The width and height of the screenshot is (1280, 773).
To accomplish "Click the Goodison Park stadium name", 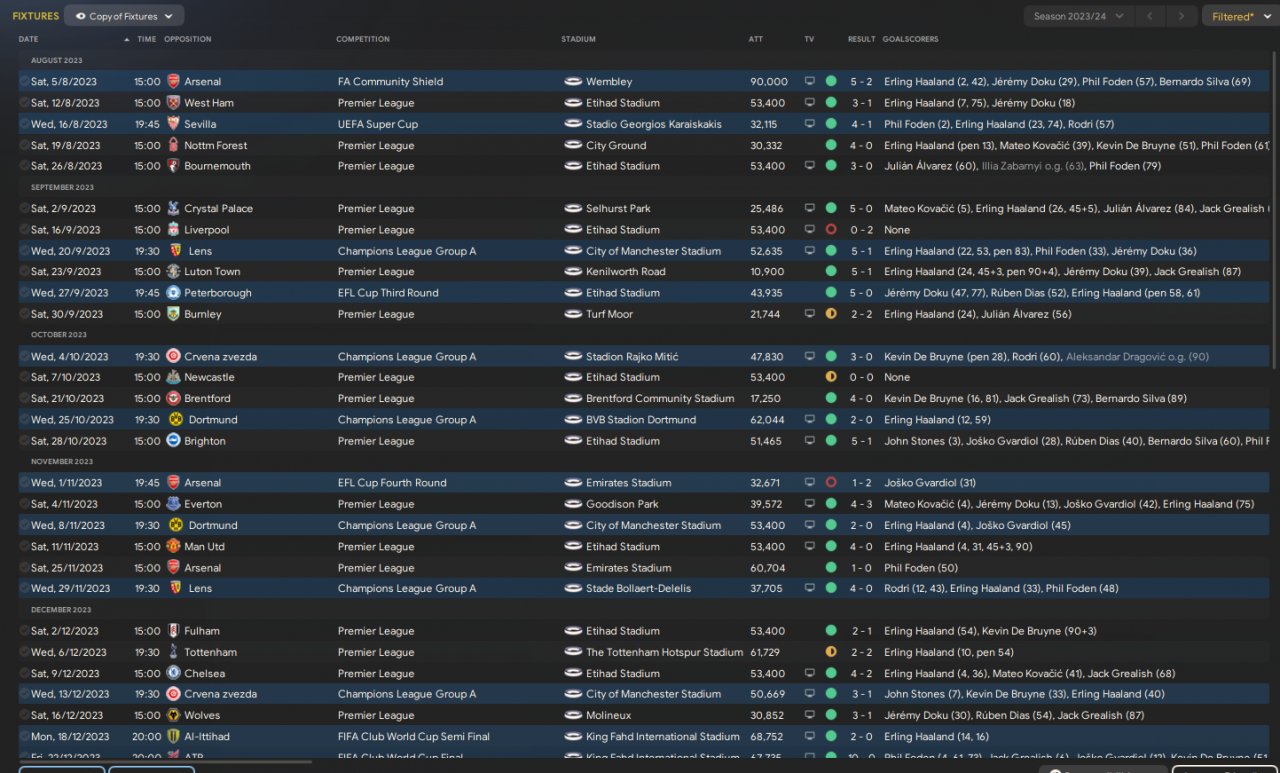I will tap(622, 505).
